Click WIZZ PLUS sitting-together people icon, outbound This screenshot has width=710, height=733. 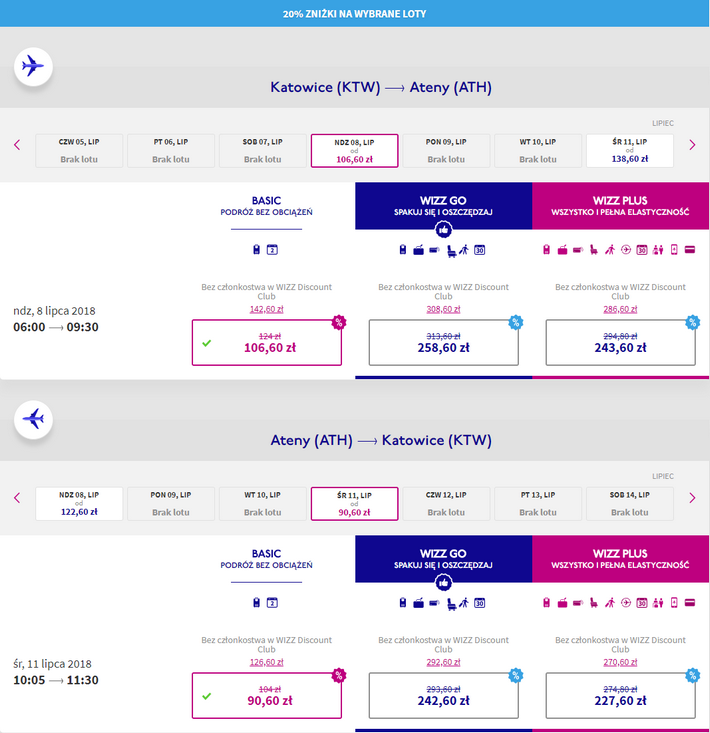click(658, 250)
